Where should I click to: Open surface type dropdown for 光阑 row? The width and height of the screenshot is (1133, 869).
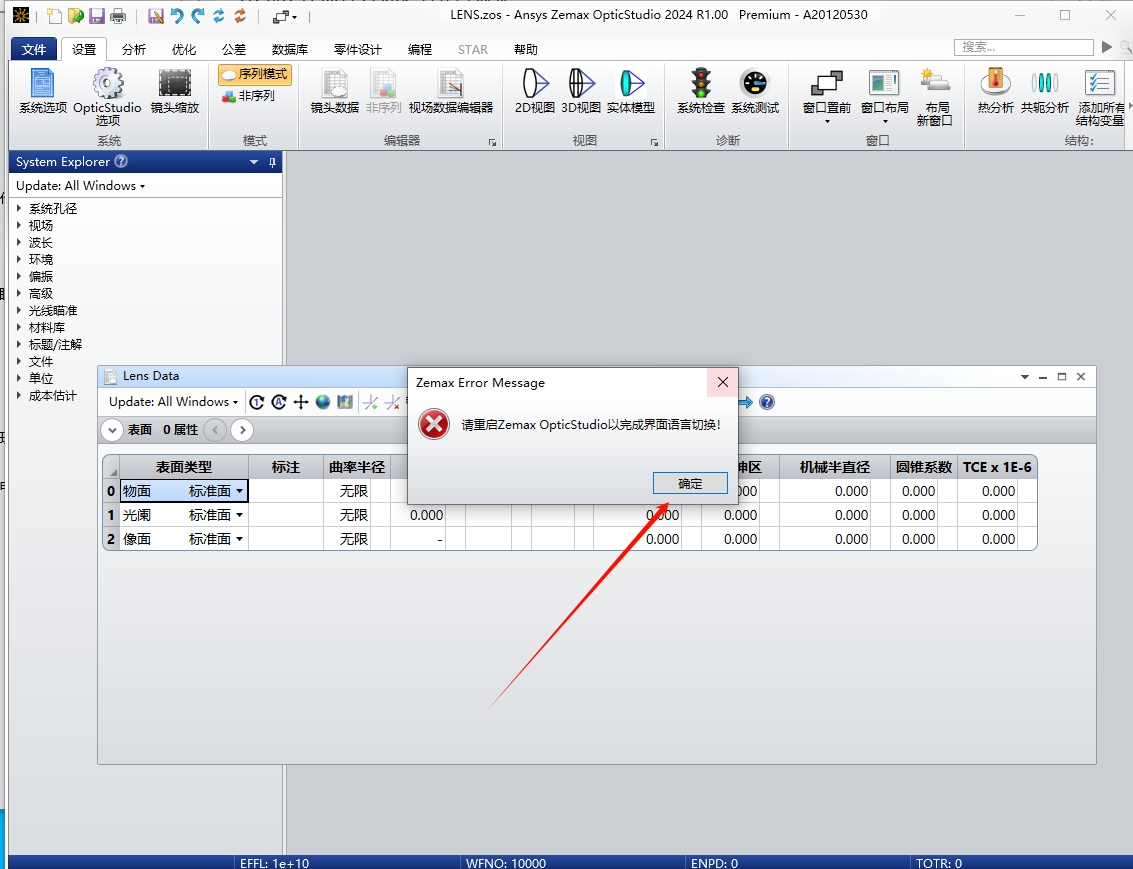pos(239,515)
